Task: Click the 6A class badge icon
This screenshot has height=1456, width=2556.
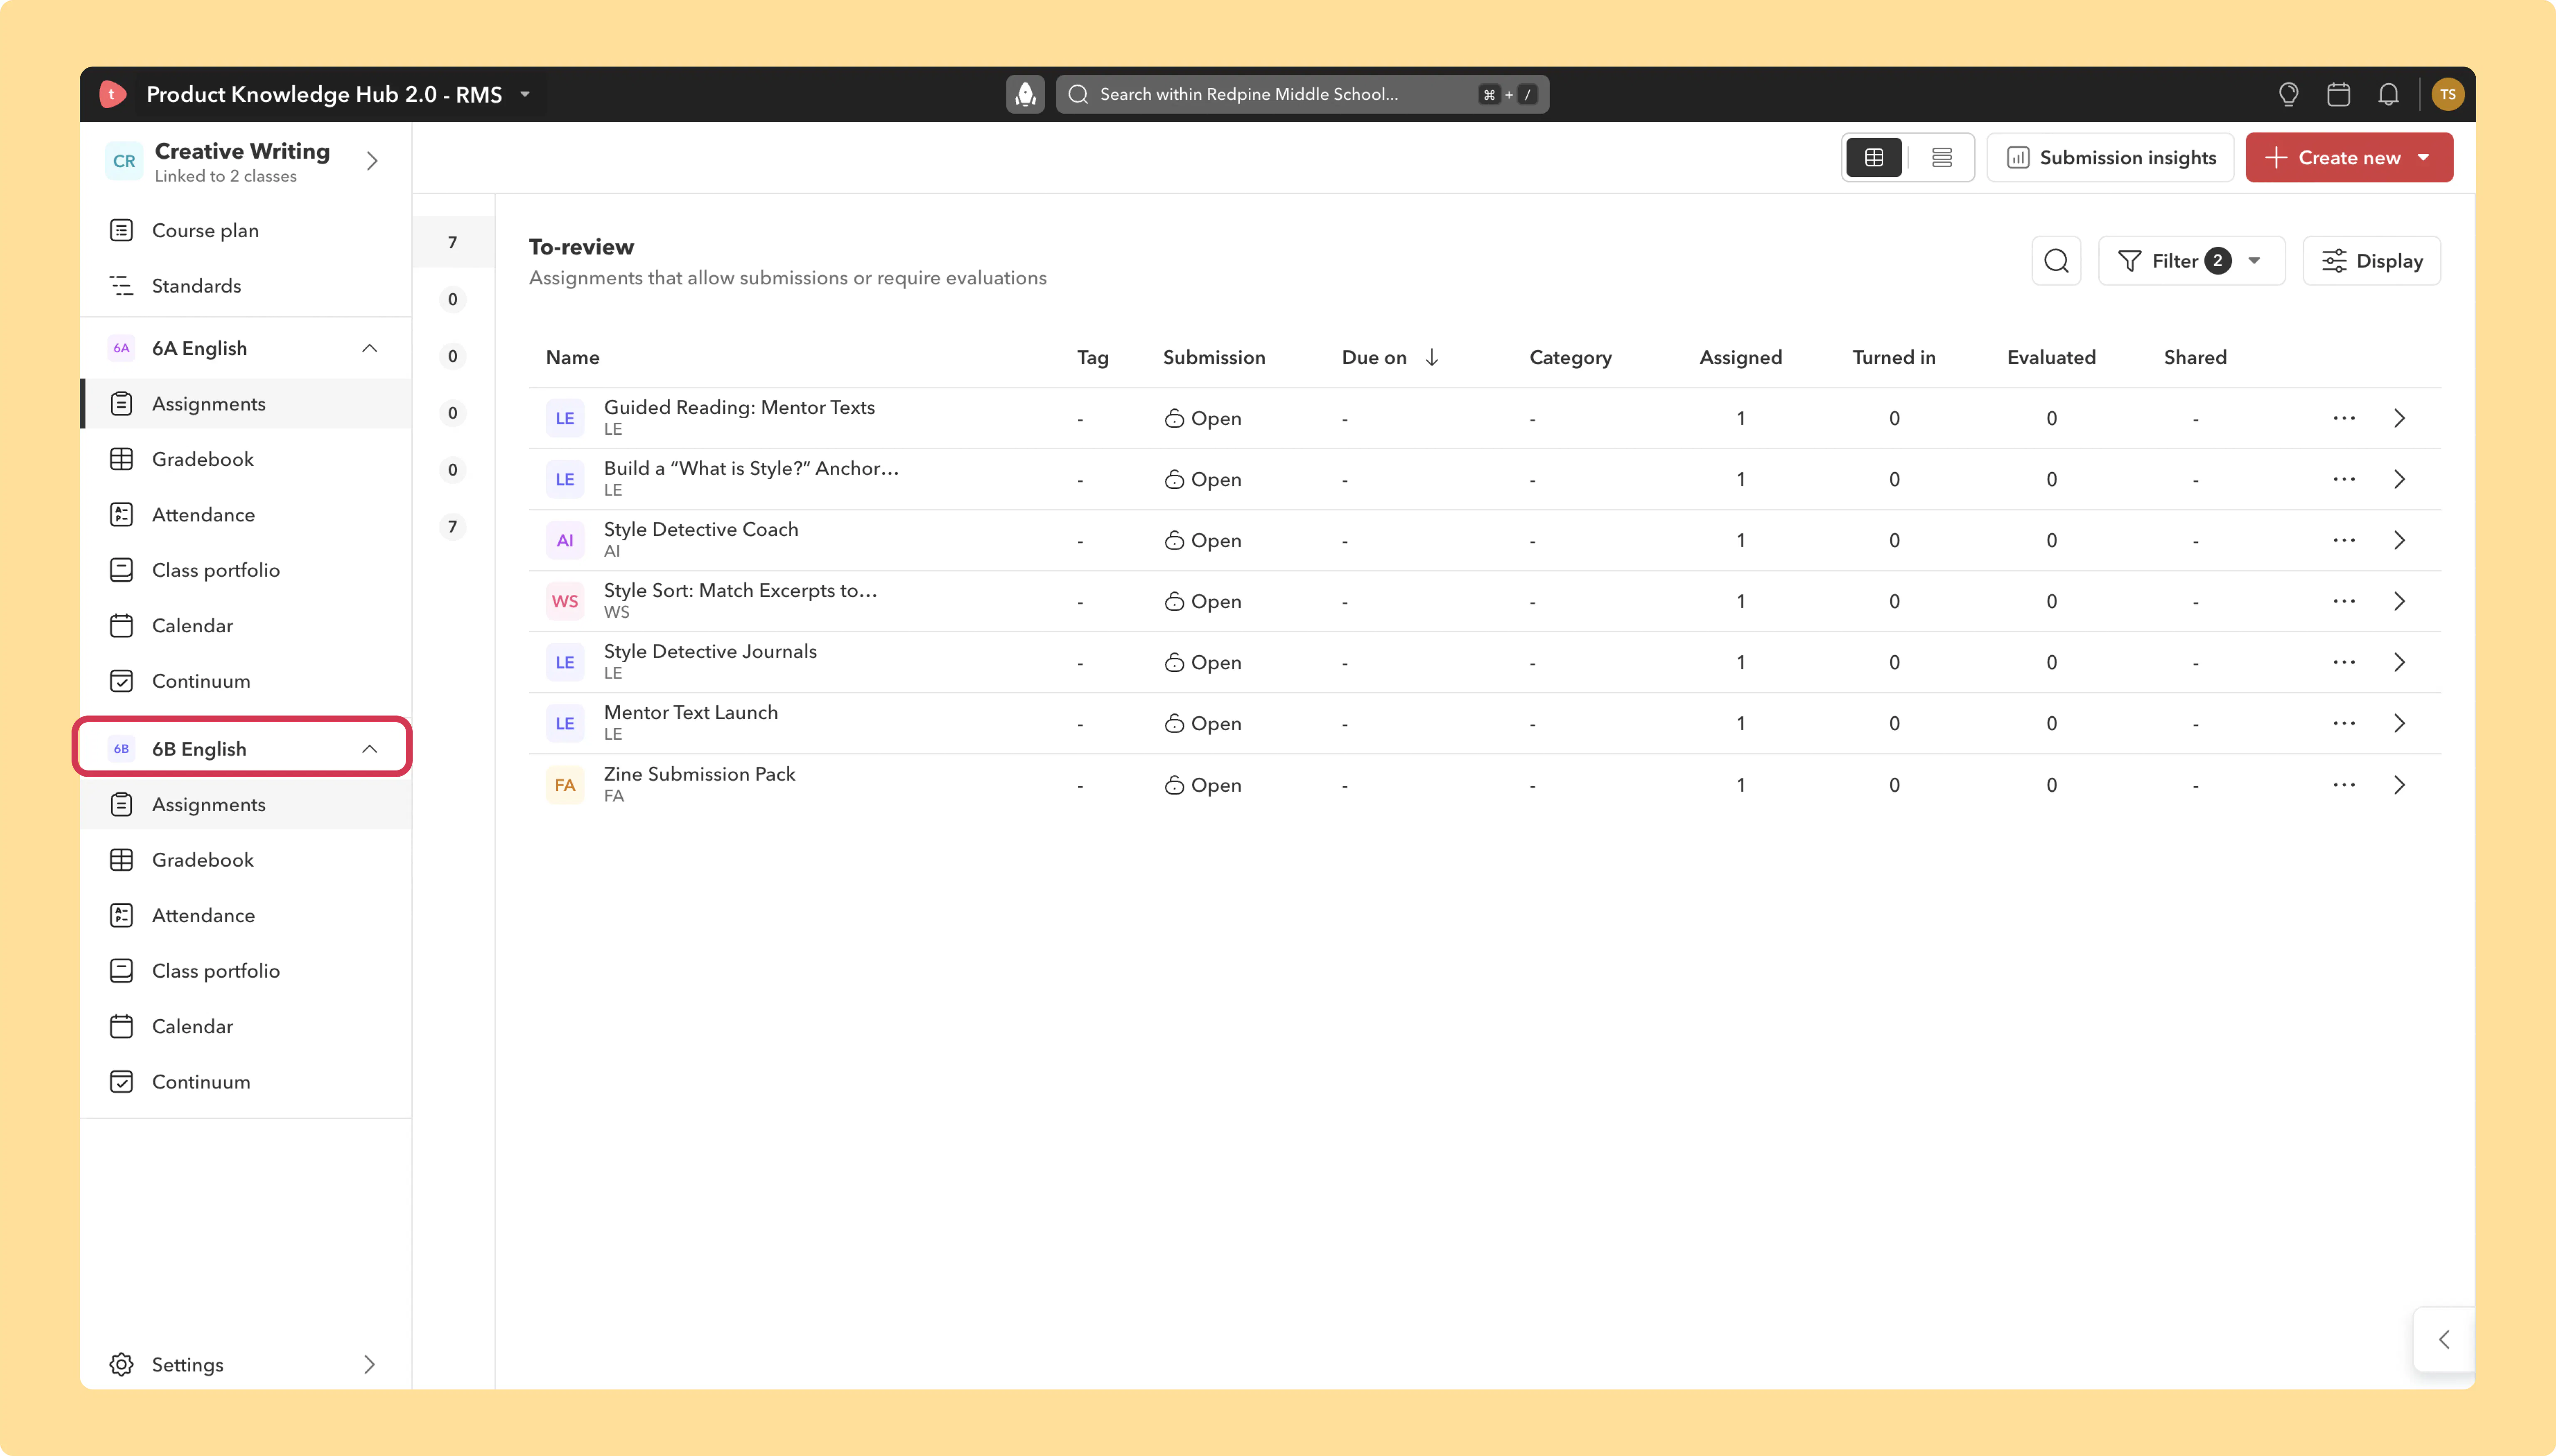Action: tap(121, 348)
